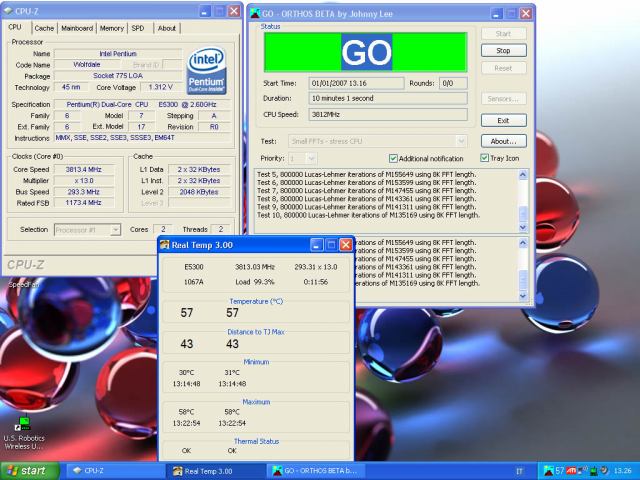Click the Multiplier value x 13.0
The height and width of the screenshot is (480, 640).
point(84,180)
